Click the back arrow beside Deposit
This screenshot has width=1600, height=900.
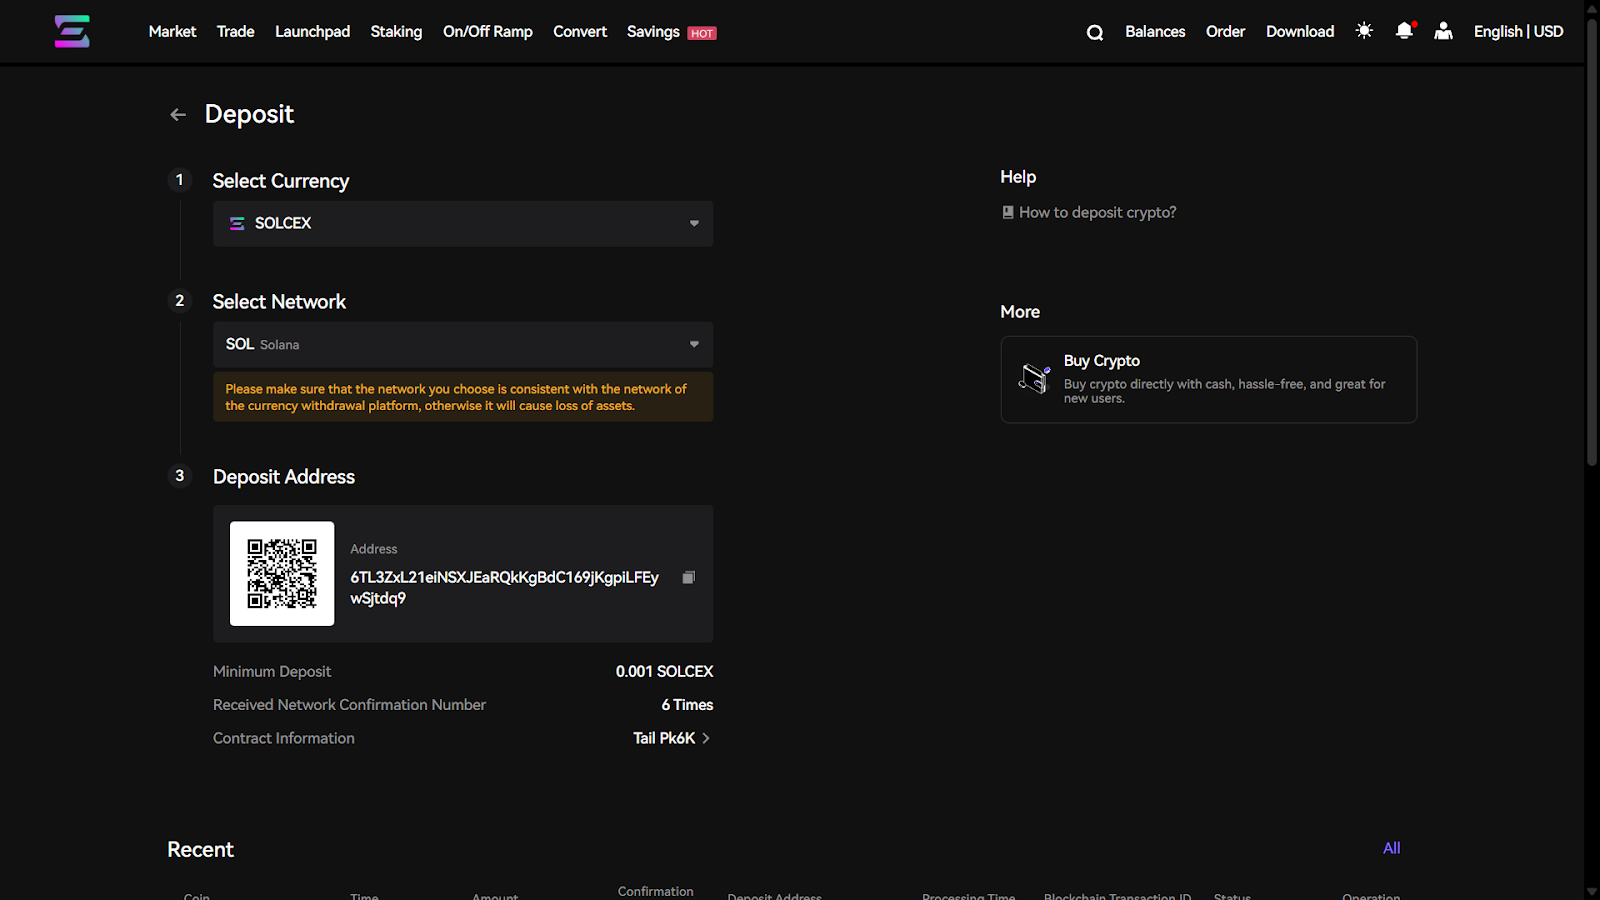click(178, 115)
